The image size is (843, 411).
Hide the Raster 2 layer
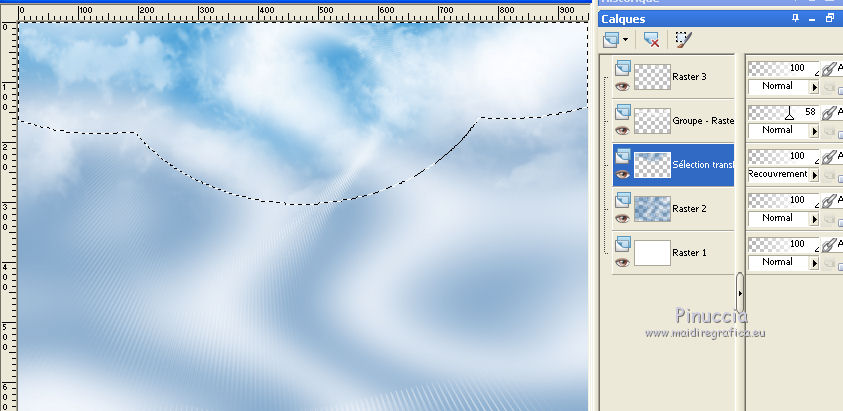coord(623,218)
